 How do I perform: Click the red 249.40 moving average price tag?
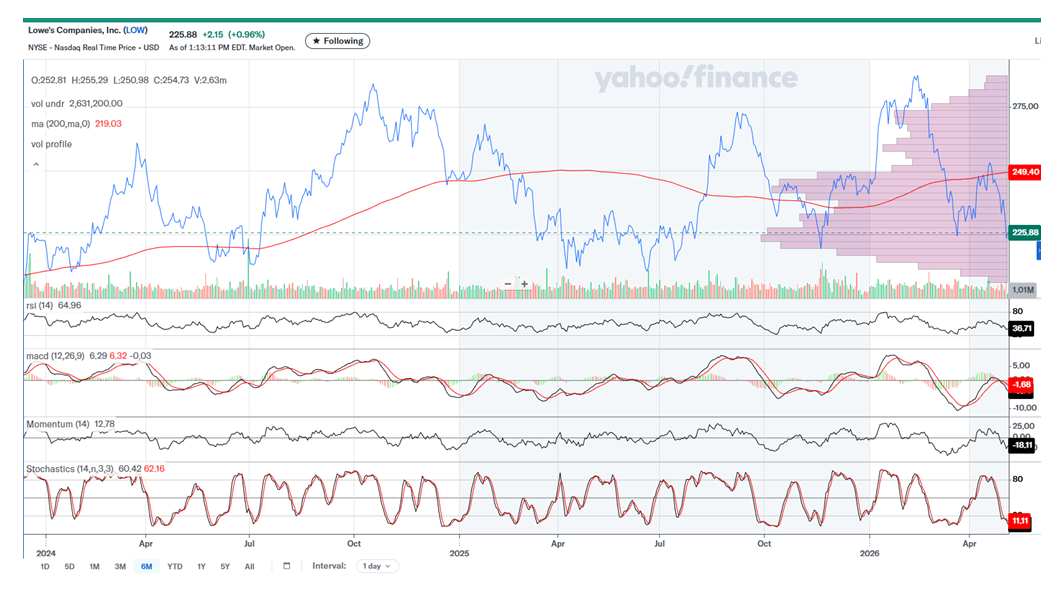[x=1025, y=172]
